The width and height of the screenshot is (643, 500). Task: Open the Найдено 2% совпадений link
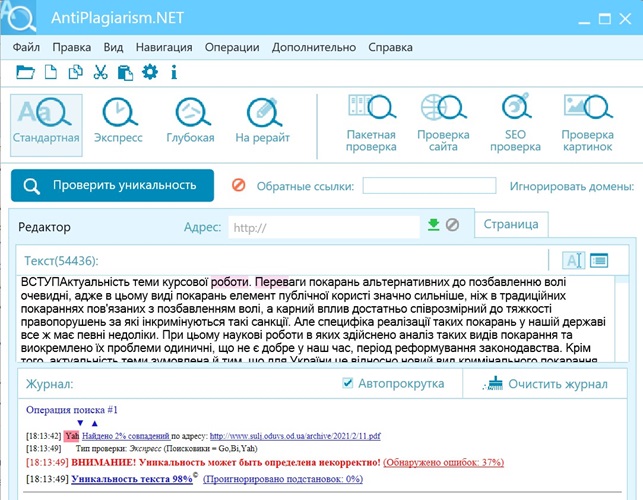(x=126, y=436)
